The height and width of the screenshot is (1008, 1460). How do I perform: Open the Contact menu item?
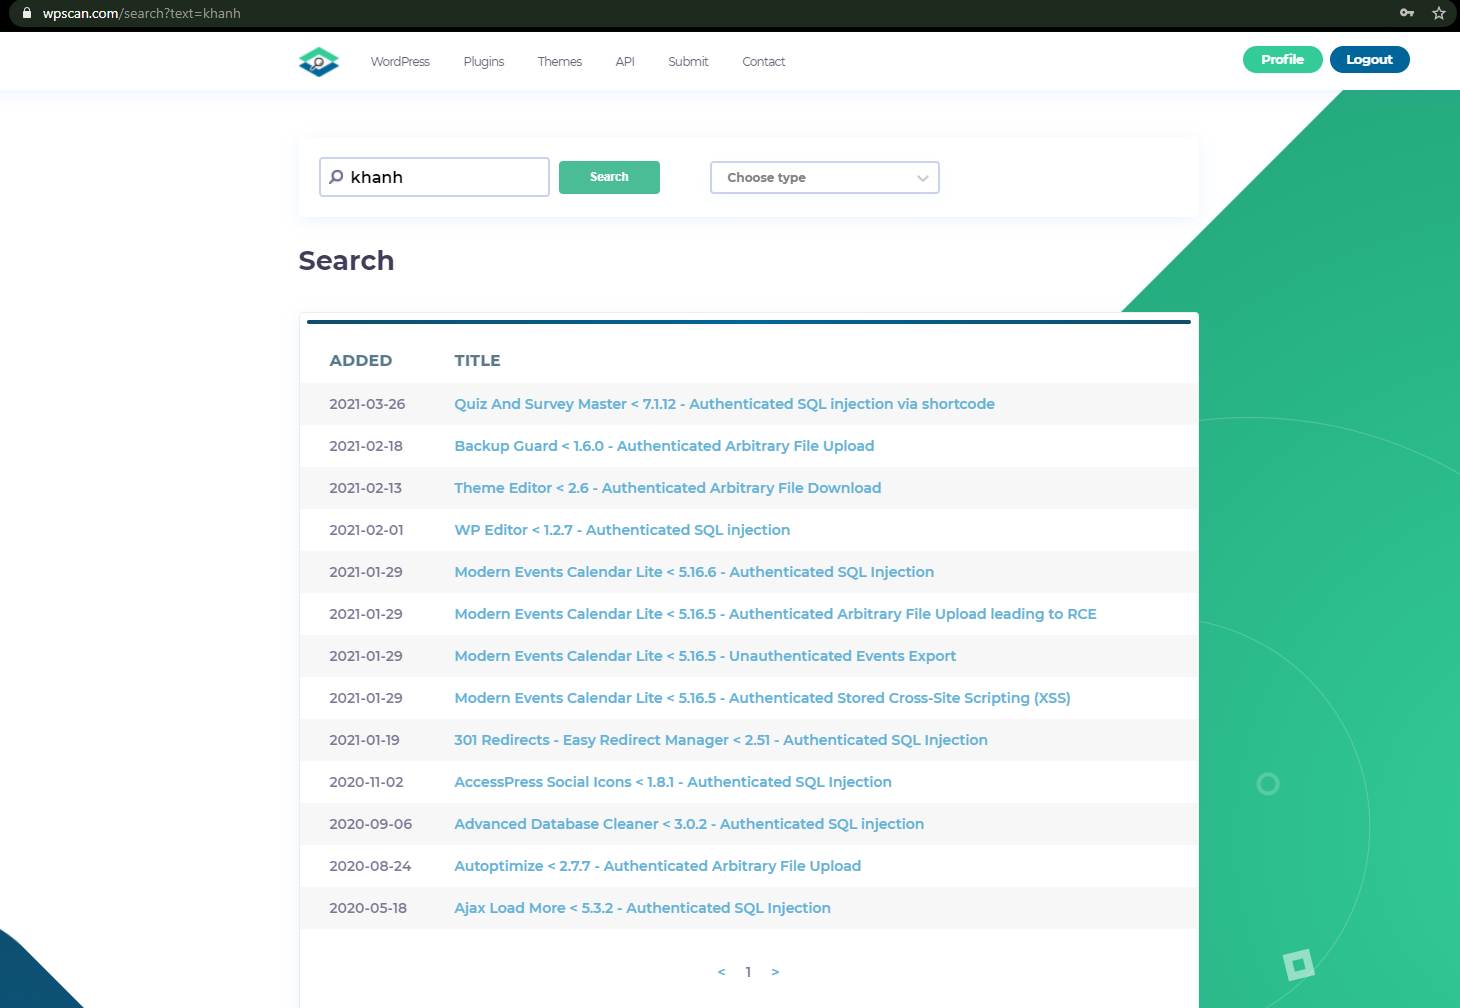pyautogui.click(x=764, y=62)
